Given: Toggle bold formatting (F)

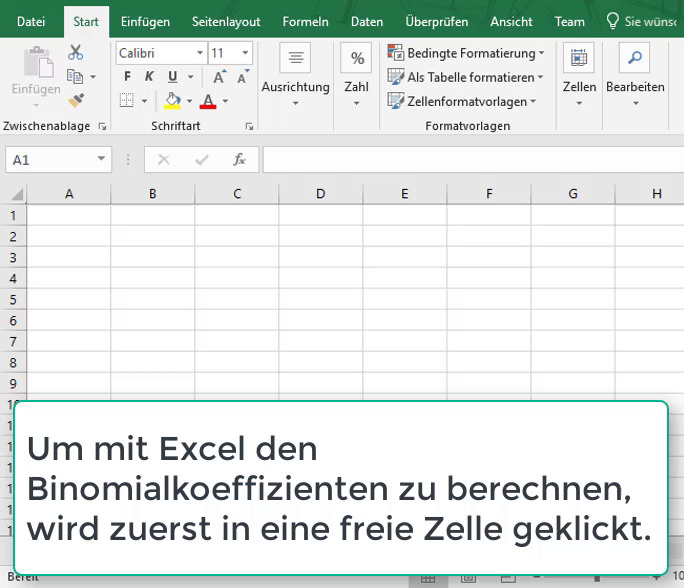Looking at the screenshot, I should coord(127,77).
